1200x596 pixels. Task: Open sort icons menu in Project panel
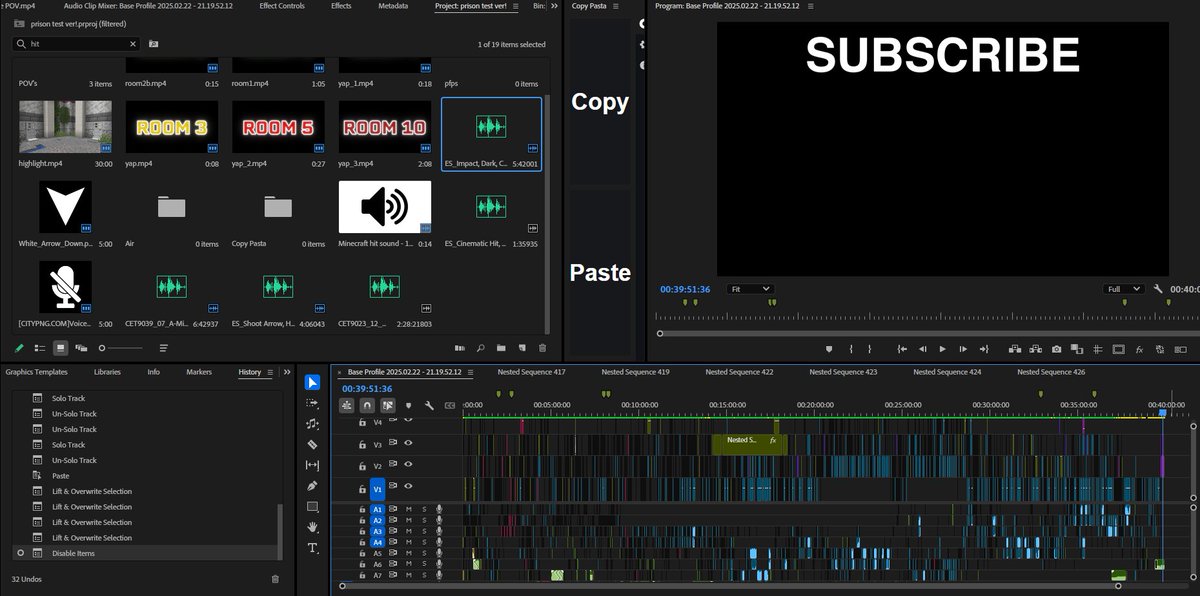164,348
